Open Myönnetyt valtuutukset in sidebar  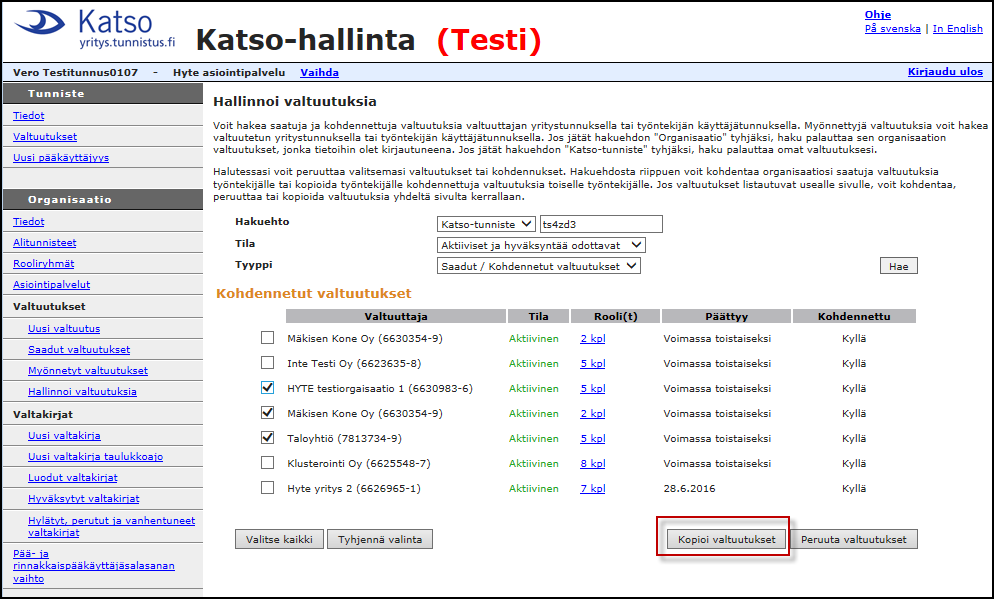coord(87,370)
